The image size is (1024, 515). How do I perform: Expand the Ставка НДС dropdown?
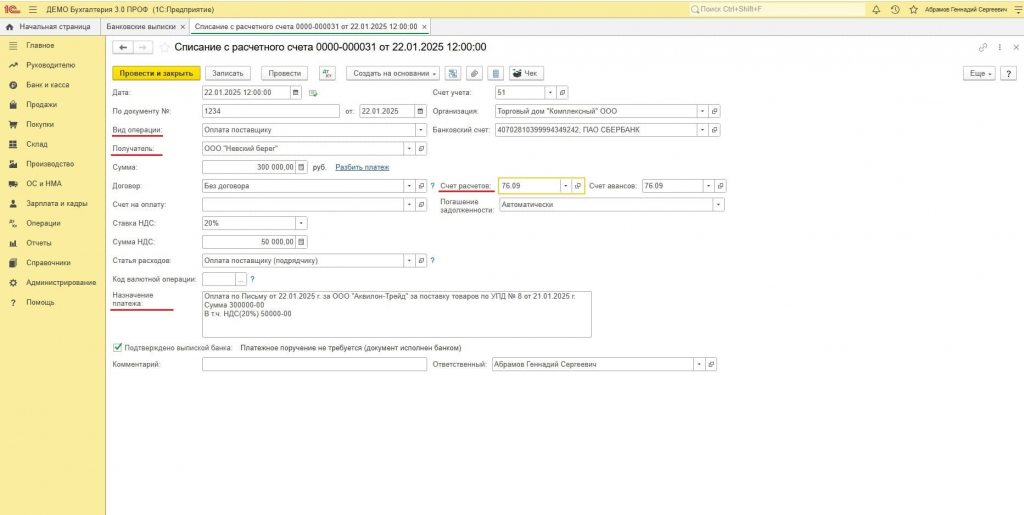301,223
